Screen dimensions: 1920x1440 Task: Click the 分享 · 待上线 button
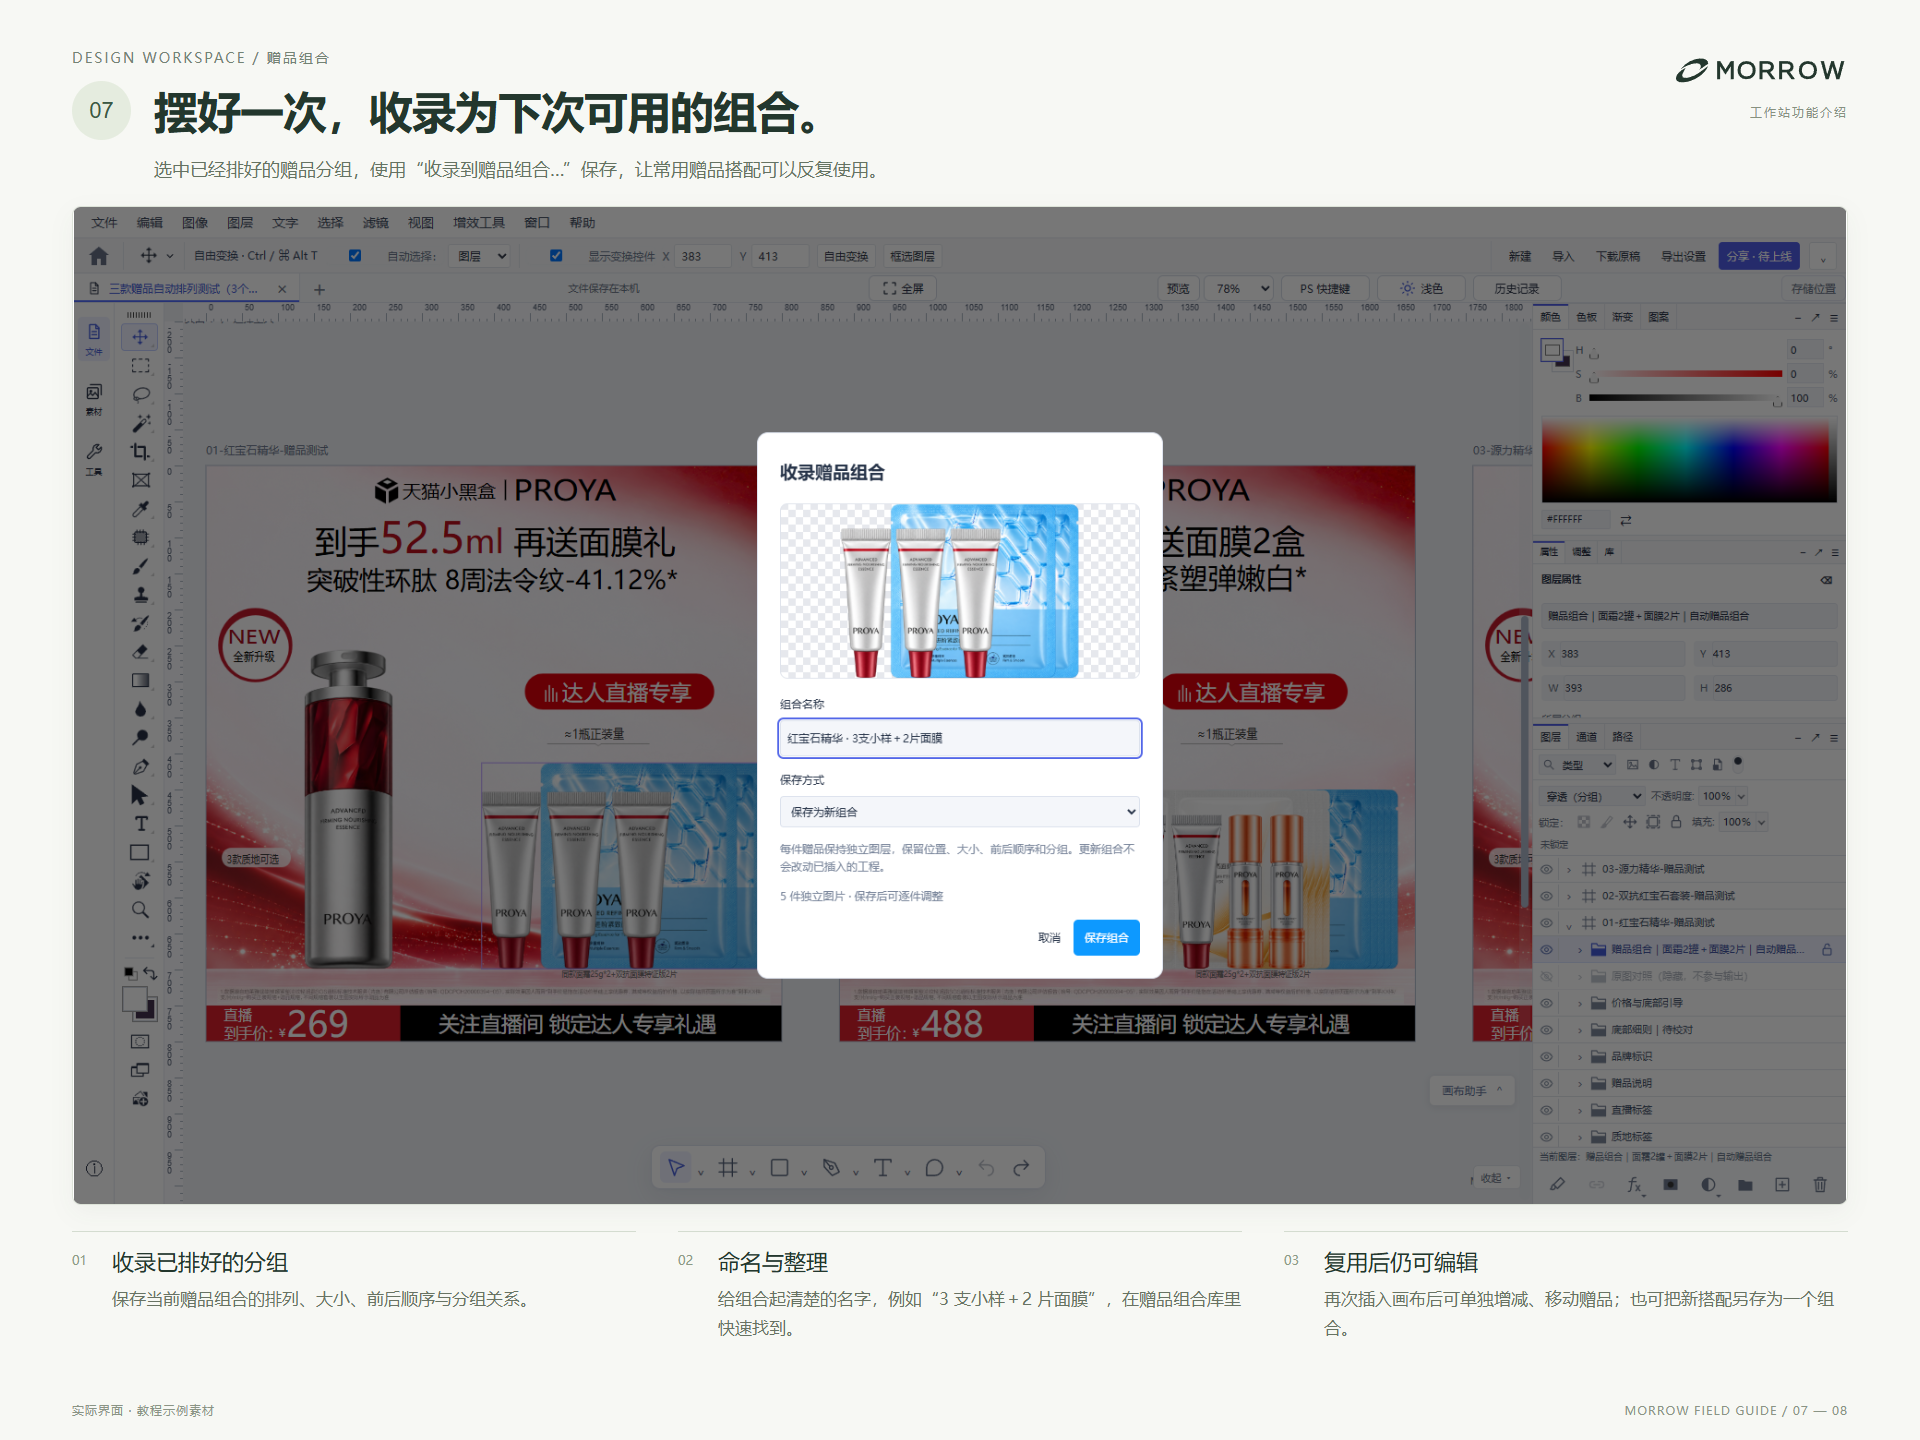point(1759,256)
